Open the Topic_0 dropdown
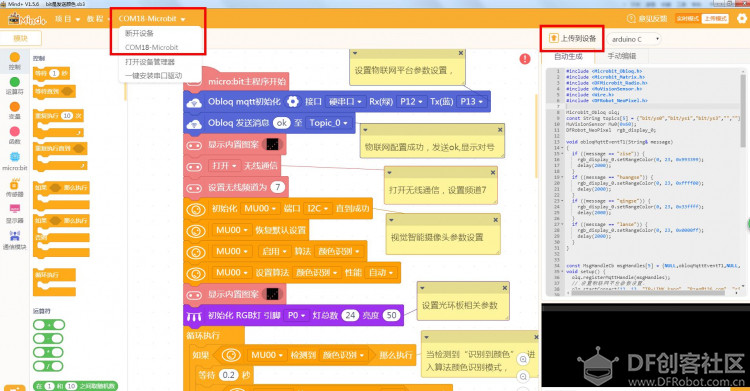 [x=328, y=123]
